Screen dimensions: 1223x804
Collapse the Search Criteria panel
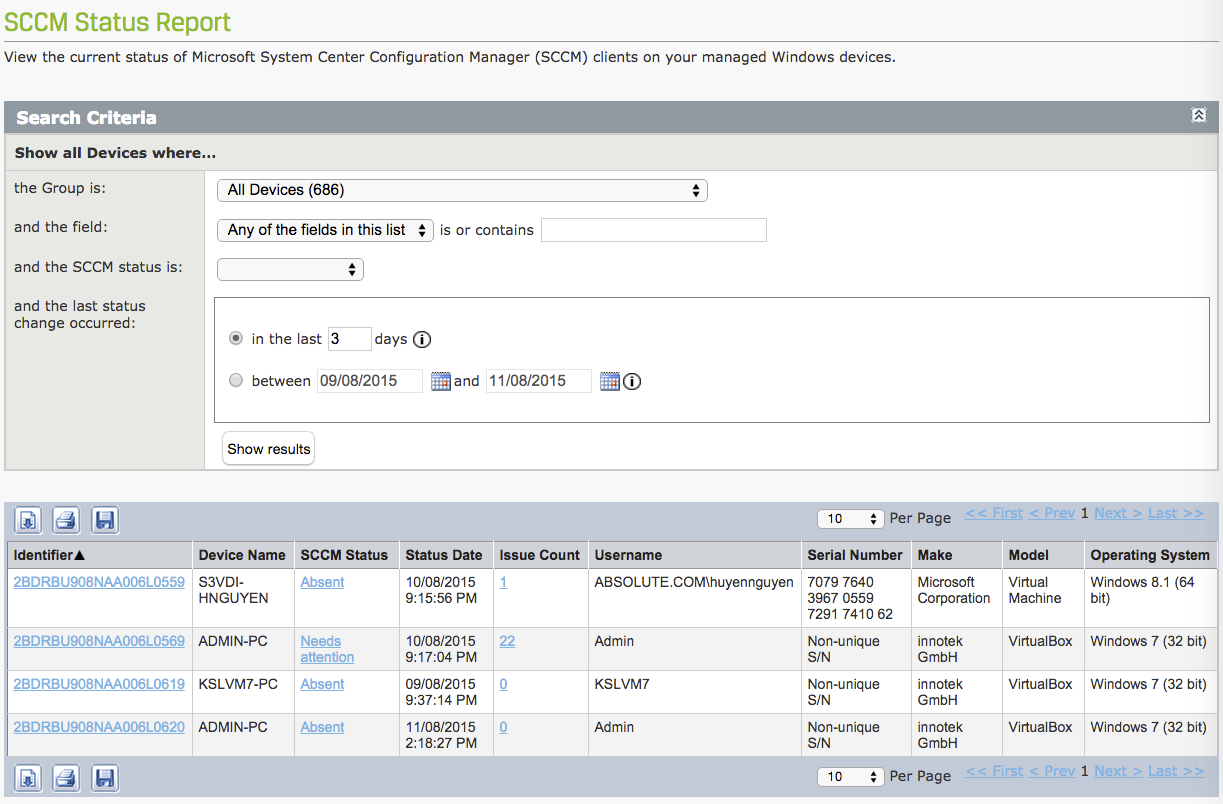click(x=1198, y=115)
